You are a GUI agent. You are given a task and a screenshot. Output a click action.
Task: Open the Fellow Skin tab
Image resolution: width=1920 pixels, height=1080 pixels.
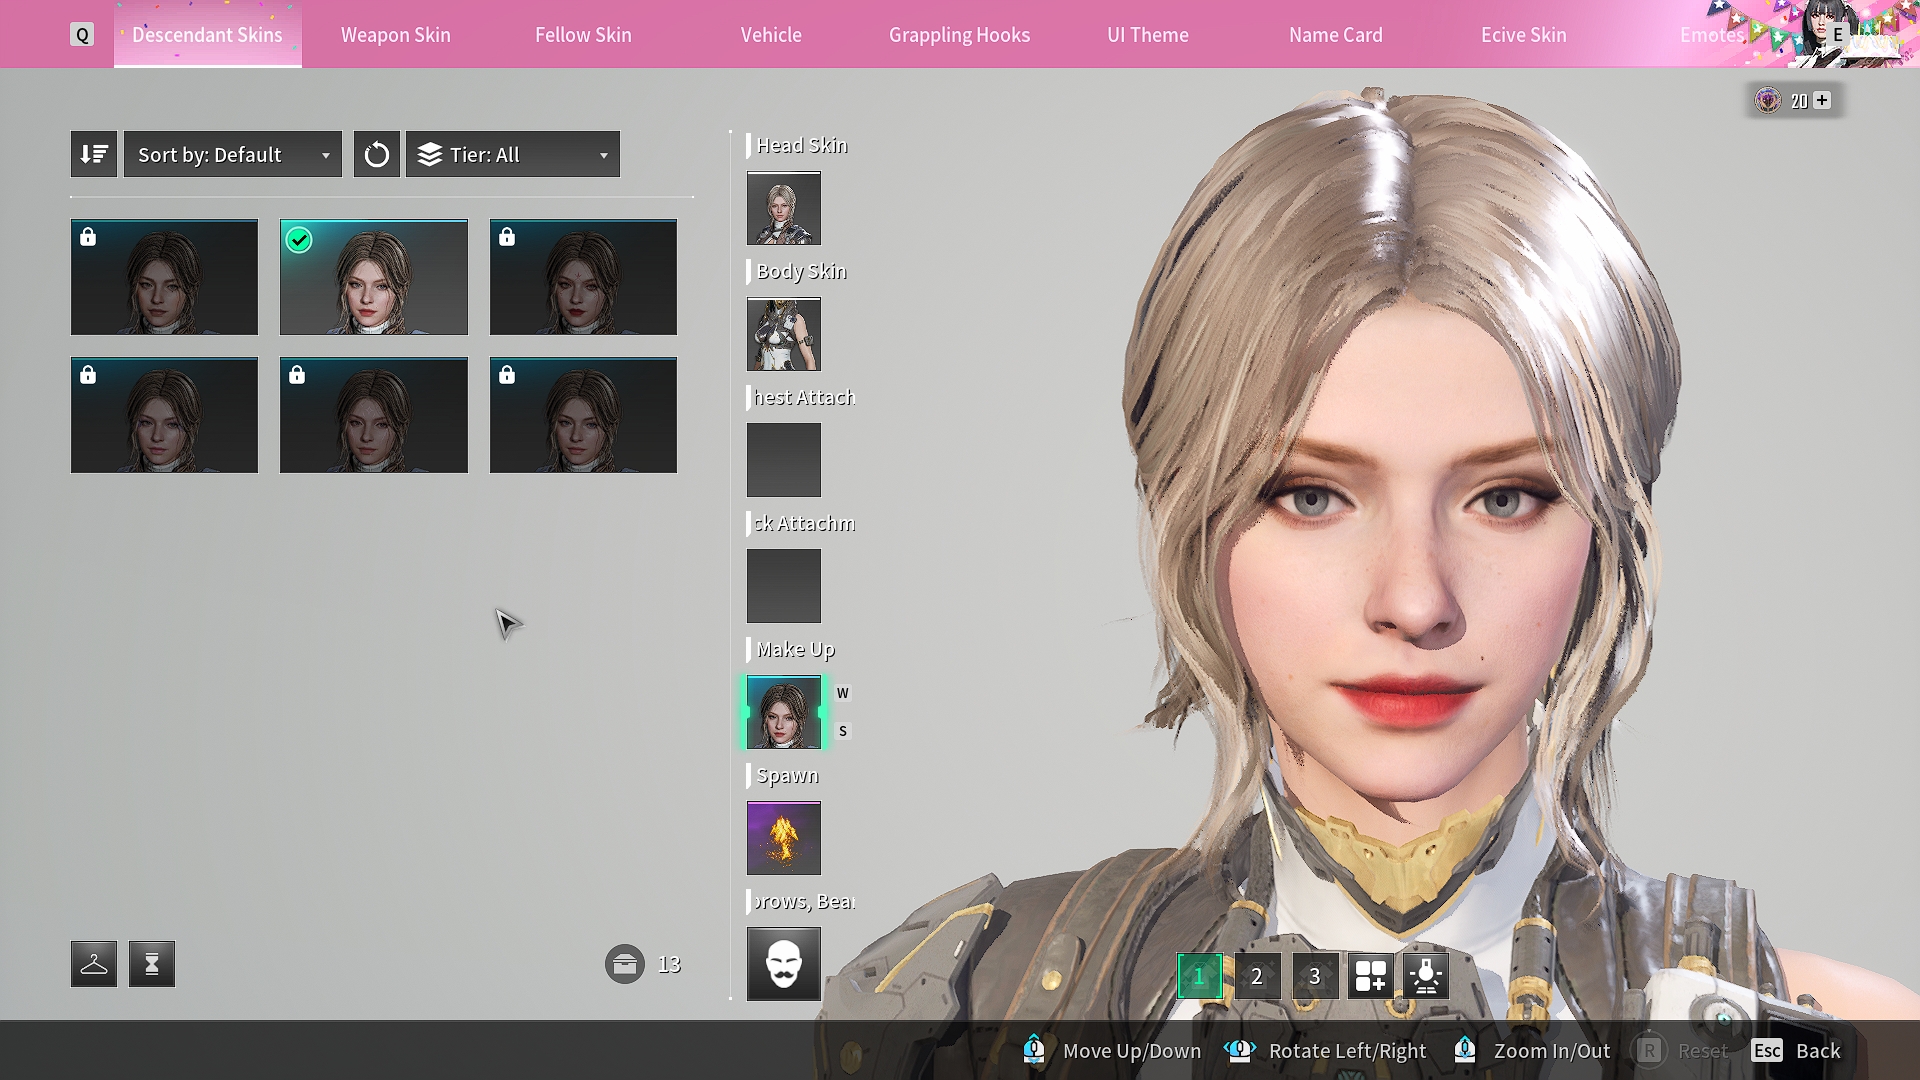click(583, 35)
